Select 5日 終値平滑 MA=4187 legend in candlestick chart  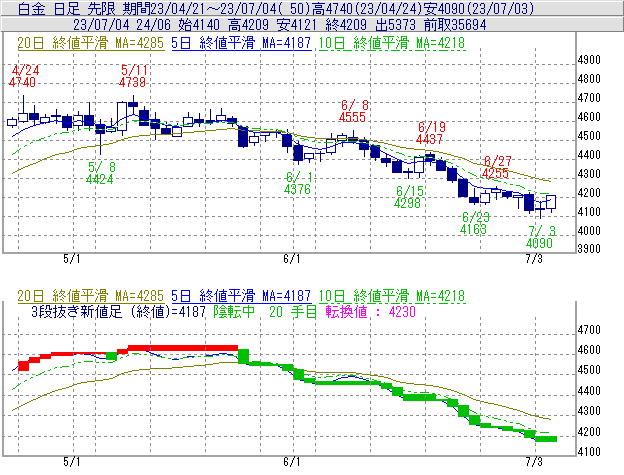[241, 43]
